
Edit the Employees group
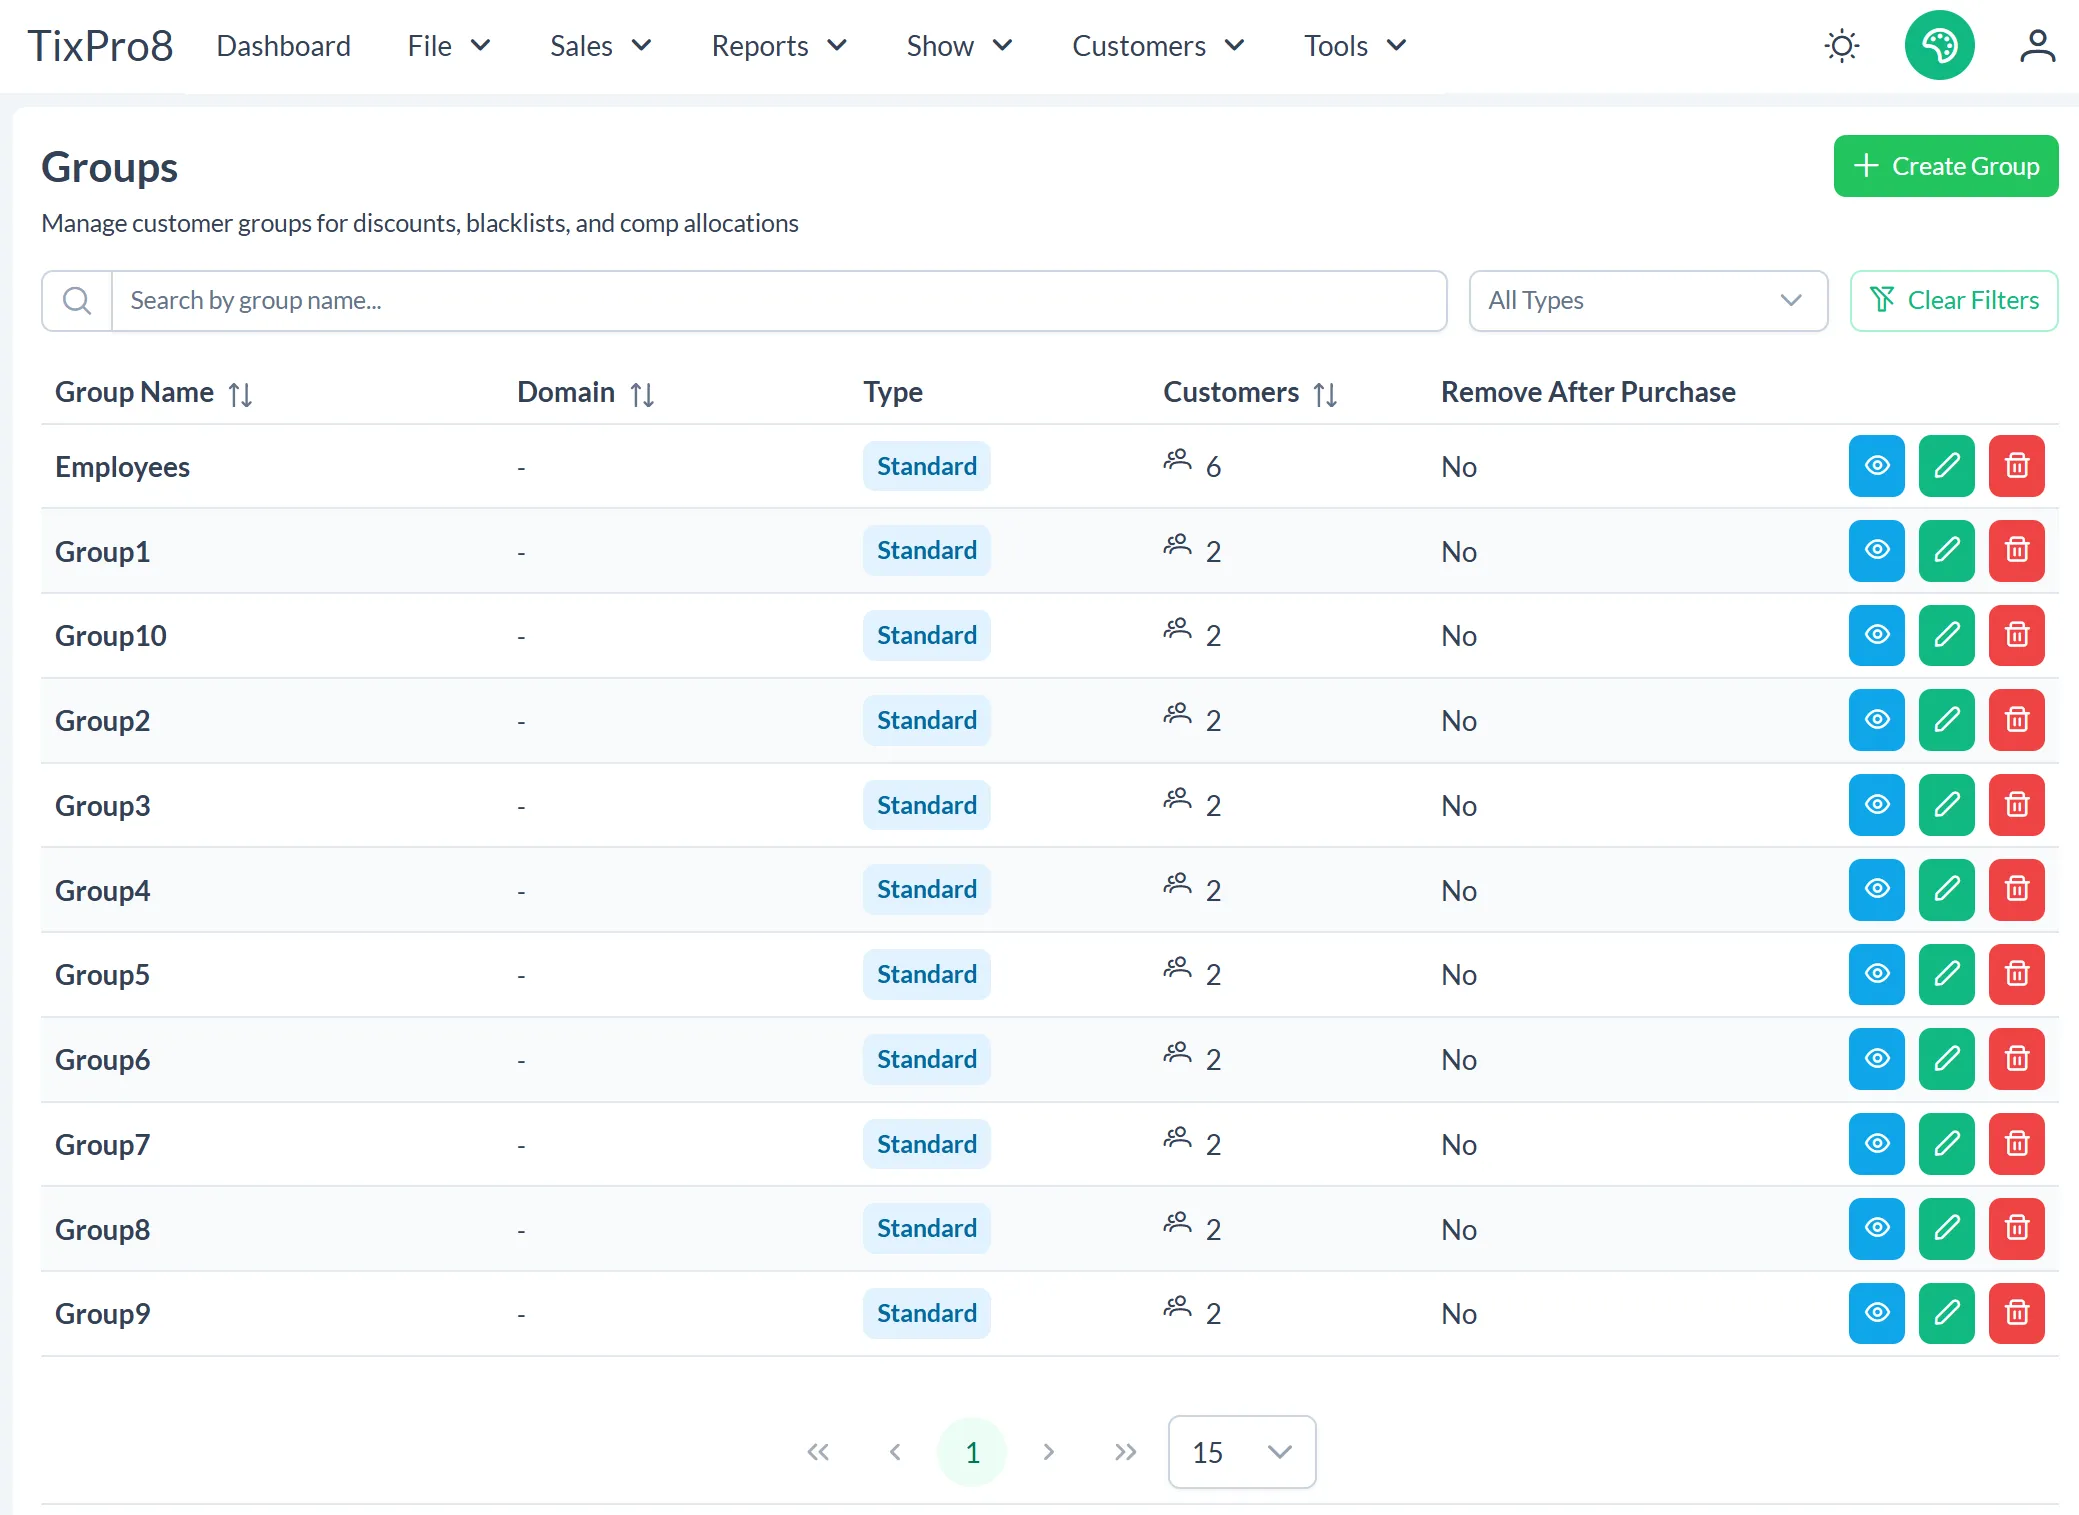coord(1946,466)
